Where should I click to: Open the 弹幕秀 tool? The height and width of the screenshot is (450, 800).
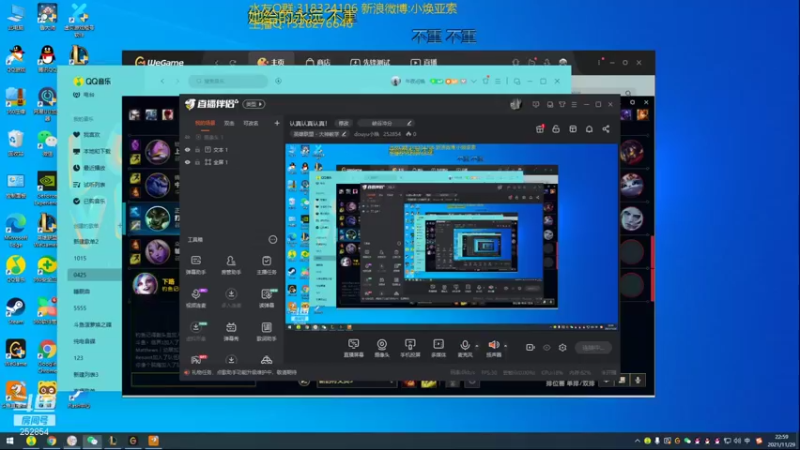pyautogui.click(x=231, y=331)
